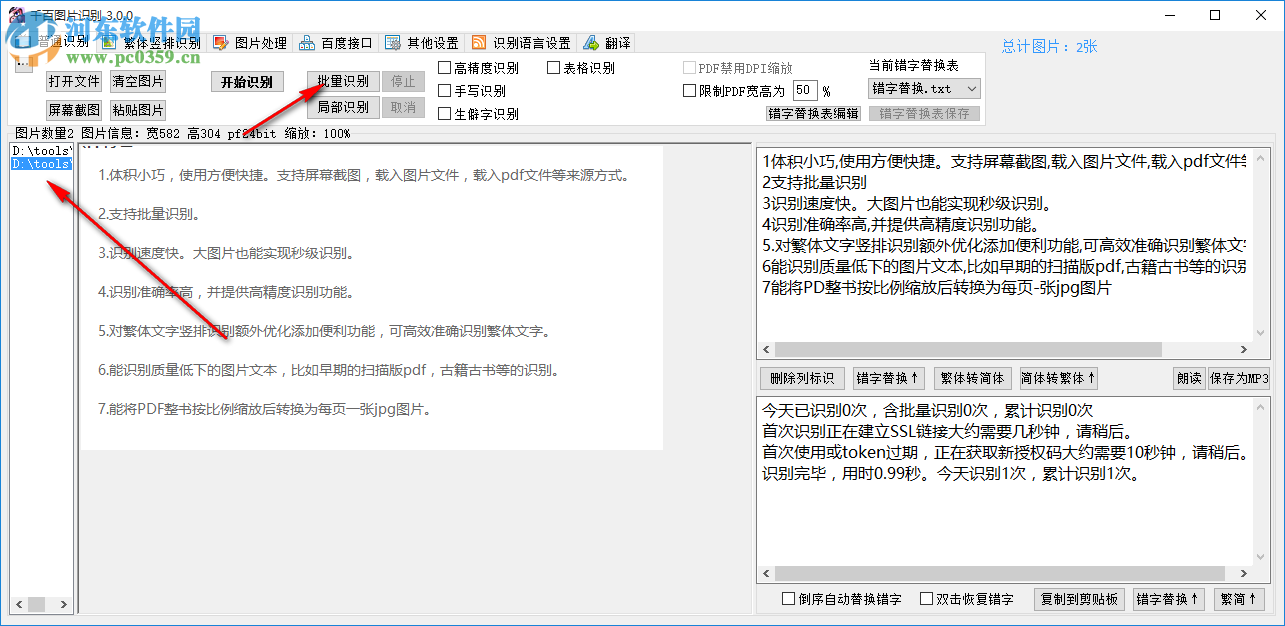Image resolution: width=1285 pixels, height=626 pixels.
Task: Click the 复制到剪贴板 button
Action: tap(1079, 599)
